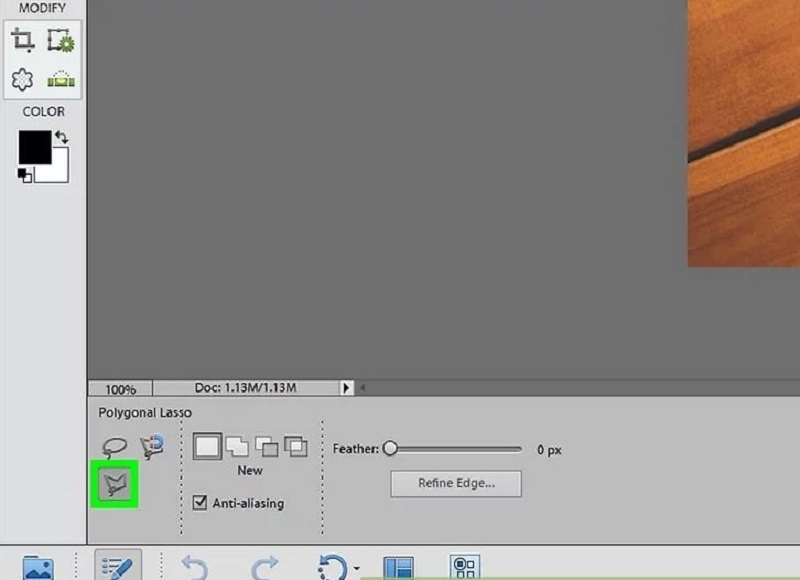Open the Organizer
The height and width of the screenshot is (580, 800).
(465, 567)
